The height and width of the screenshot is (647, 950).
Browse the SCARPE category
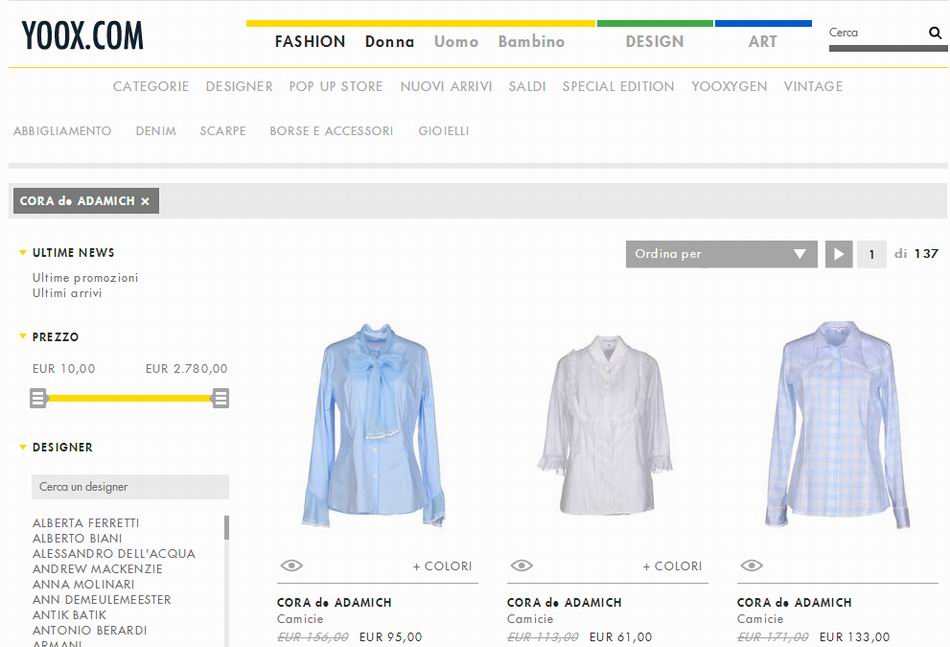pos(223,131)
